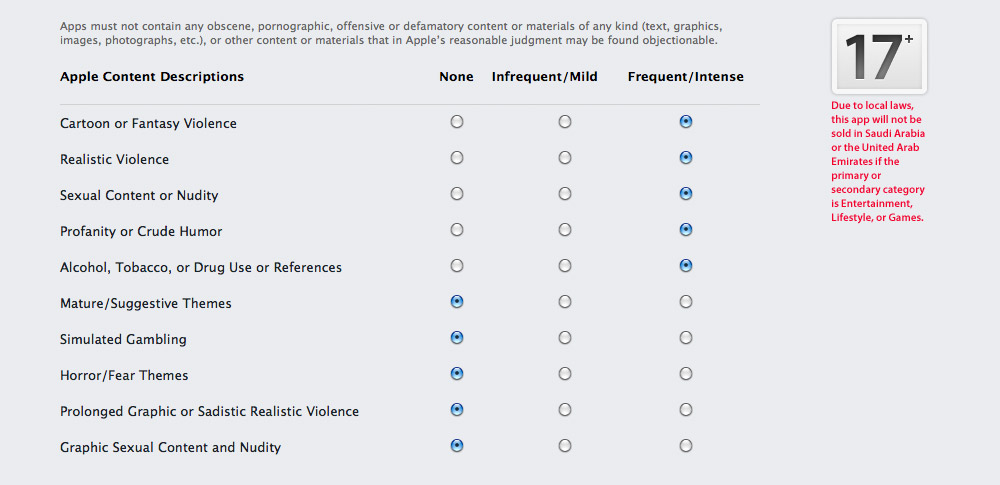The width and height of the screenshot is (1000, 485).
Task: Set Realistic Violence to Infrequent/Mild
Action: pos(565,158)
